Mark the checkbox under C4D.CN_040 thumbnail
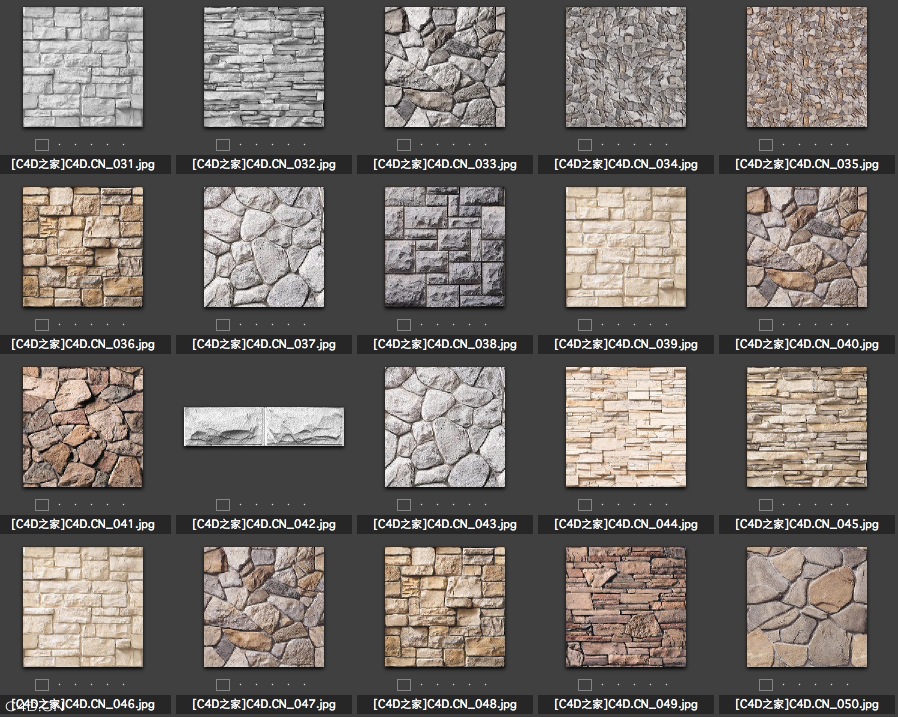Image resolution: width=898 pixels, height=717 pixels. [766, 325]
